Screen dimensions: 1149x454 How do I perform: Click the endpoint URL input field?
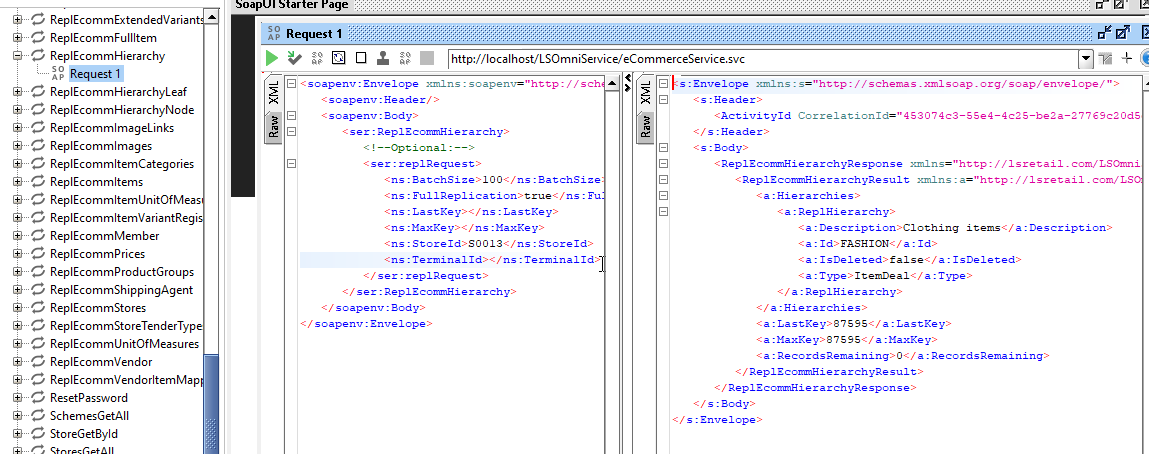point(760,59)
